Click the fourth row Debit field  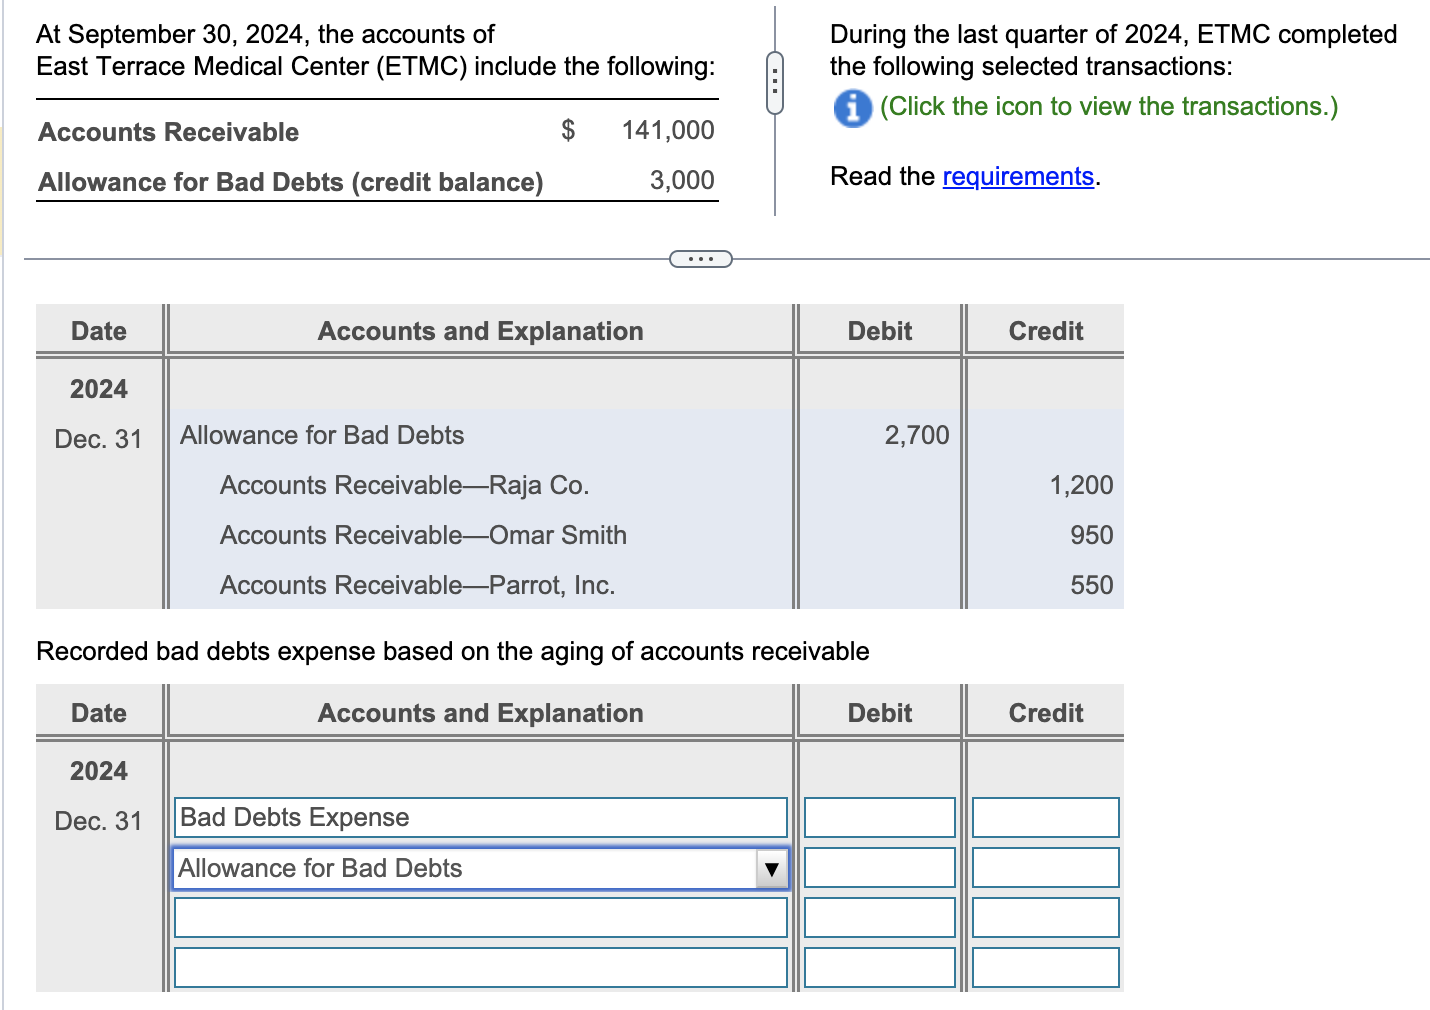880,967
